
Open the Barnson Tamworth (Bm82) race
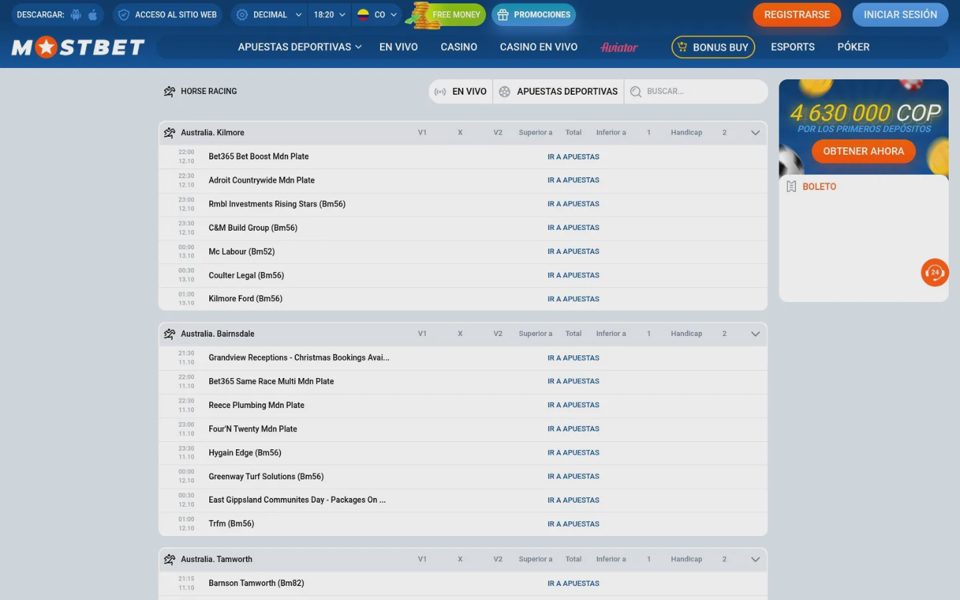256,583
